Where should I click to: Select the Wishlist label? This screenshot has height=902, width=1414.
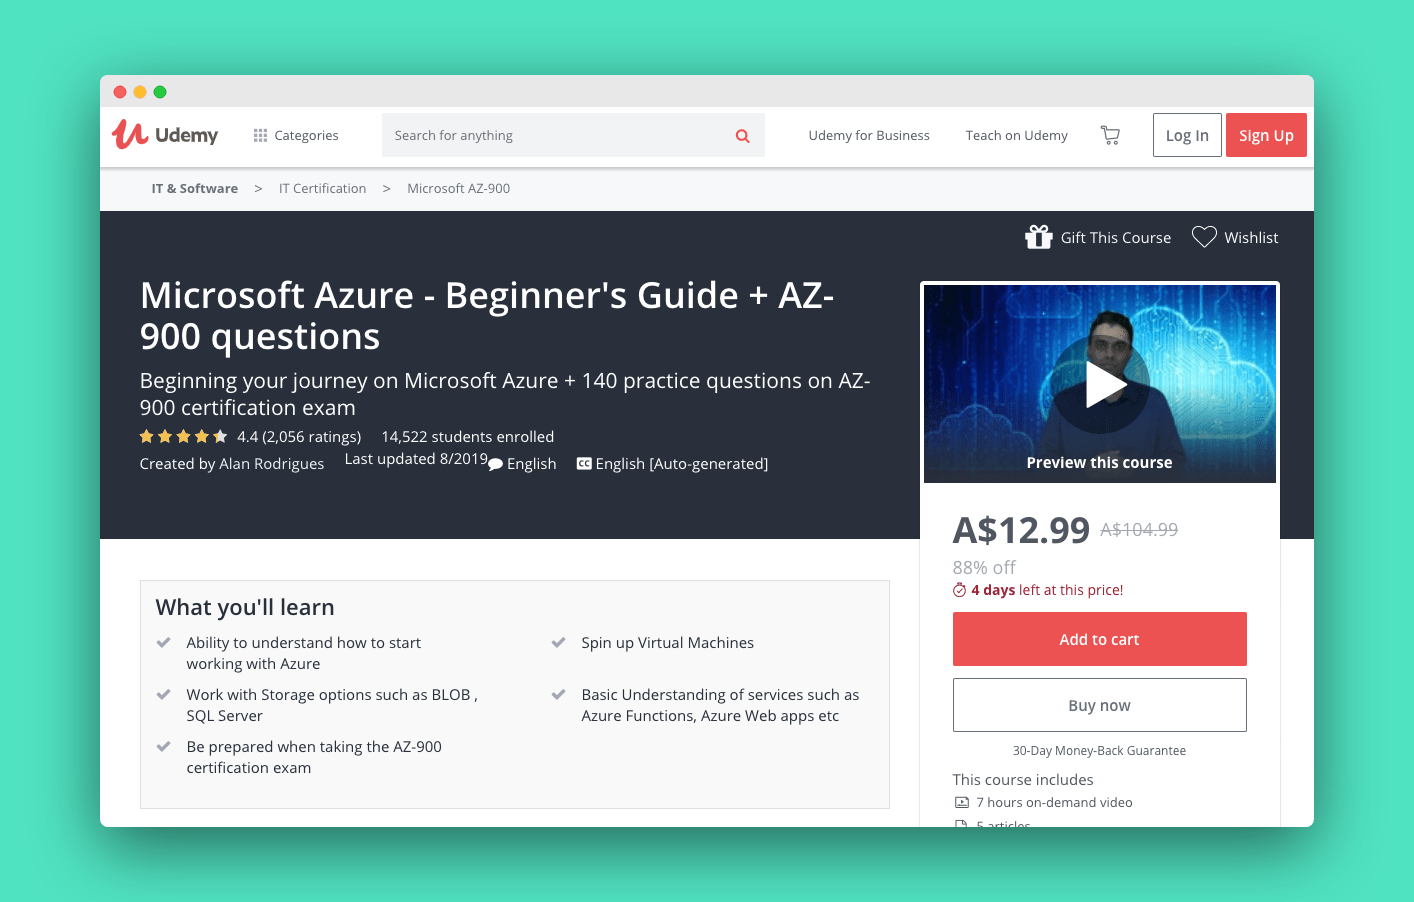point(1251,238)
